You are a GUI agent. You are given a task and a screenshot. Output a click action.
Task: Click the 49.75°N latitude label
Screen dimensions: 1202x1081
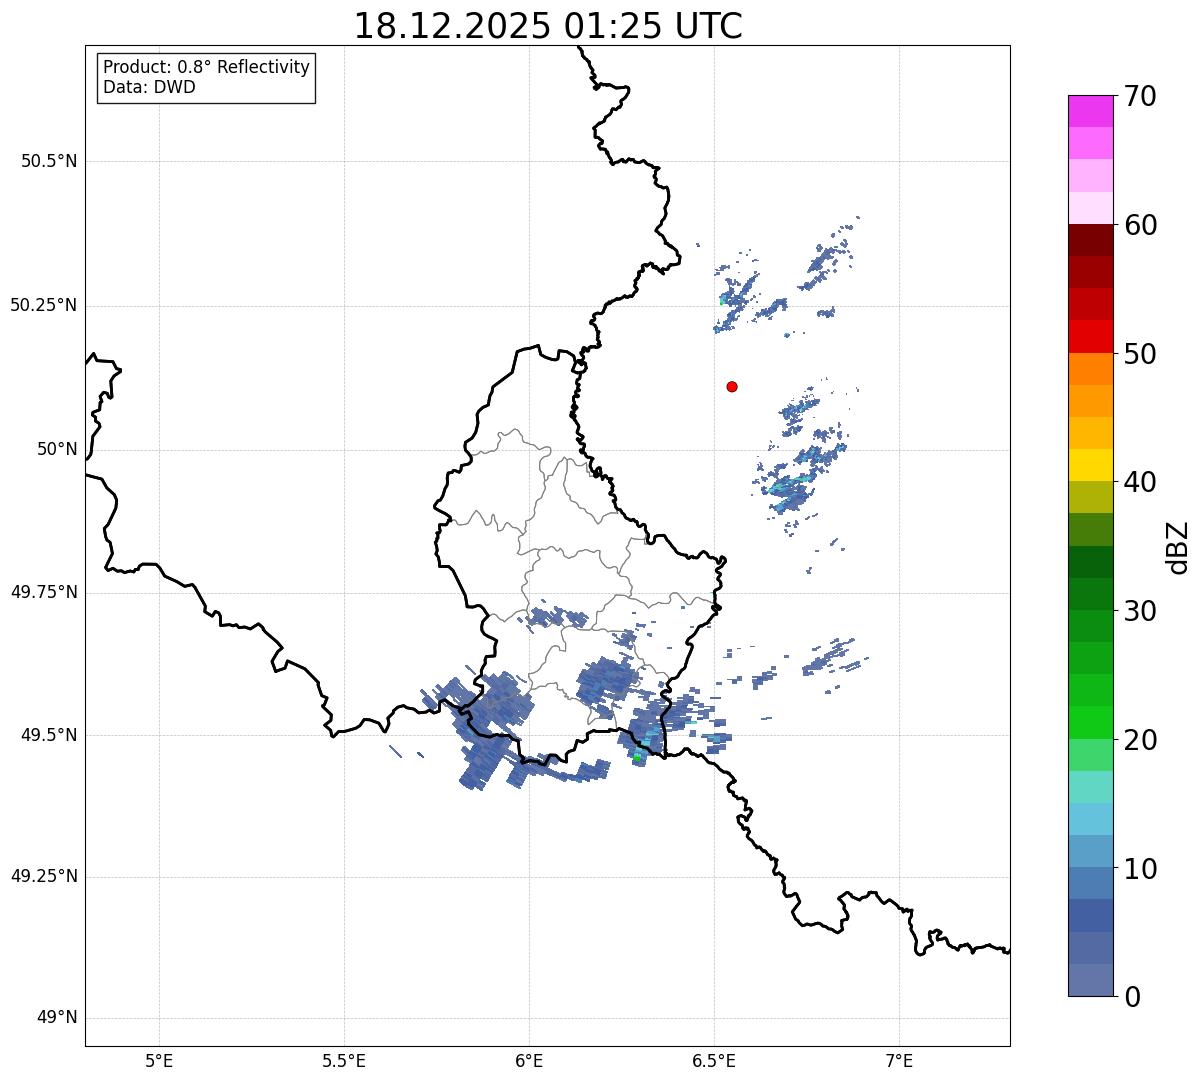pos(44,592)
